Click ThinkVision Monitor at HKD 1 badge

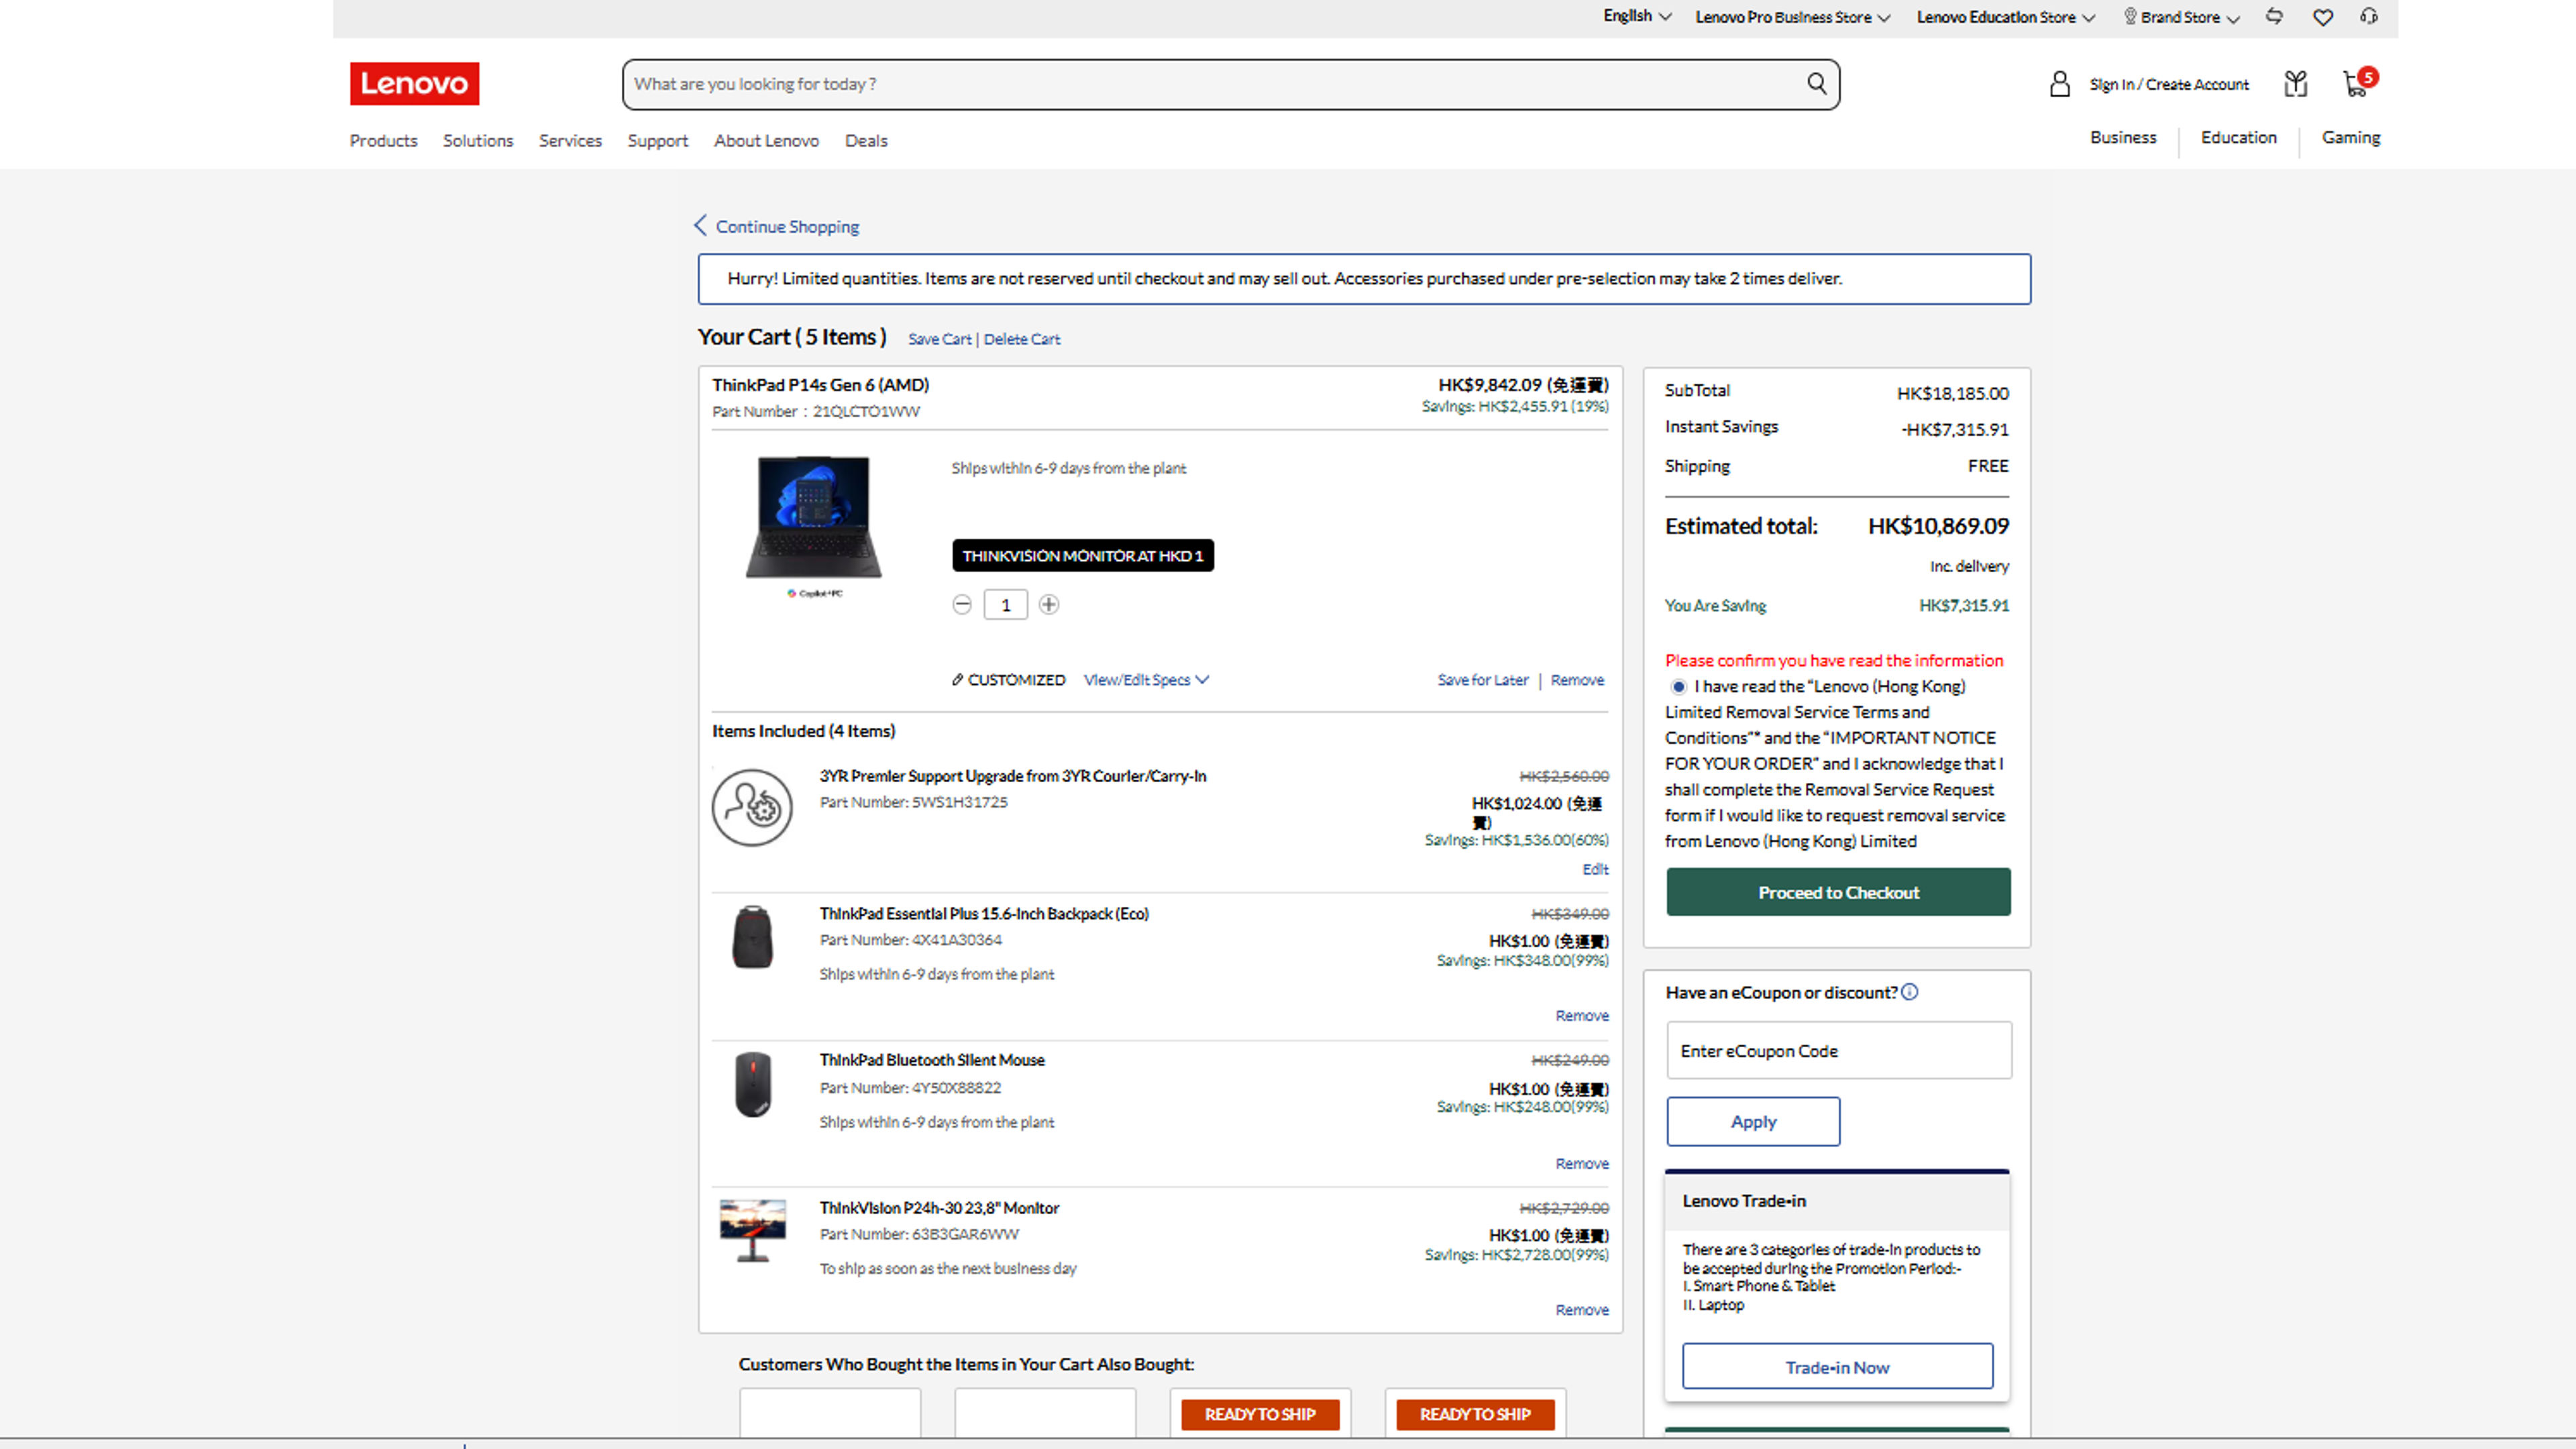(1082, 555)
